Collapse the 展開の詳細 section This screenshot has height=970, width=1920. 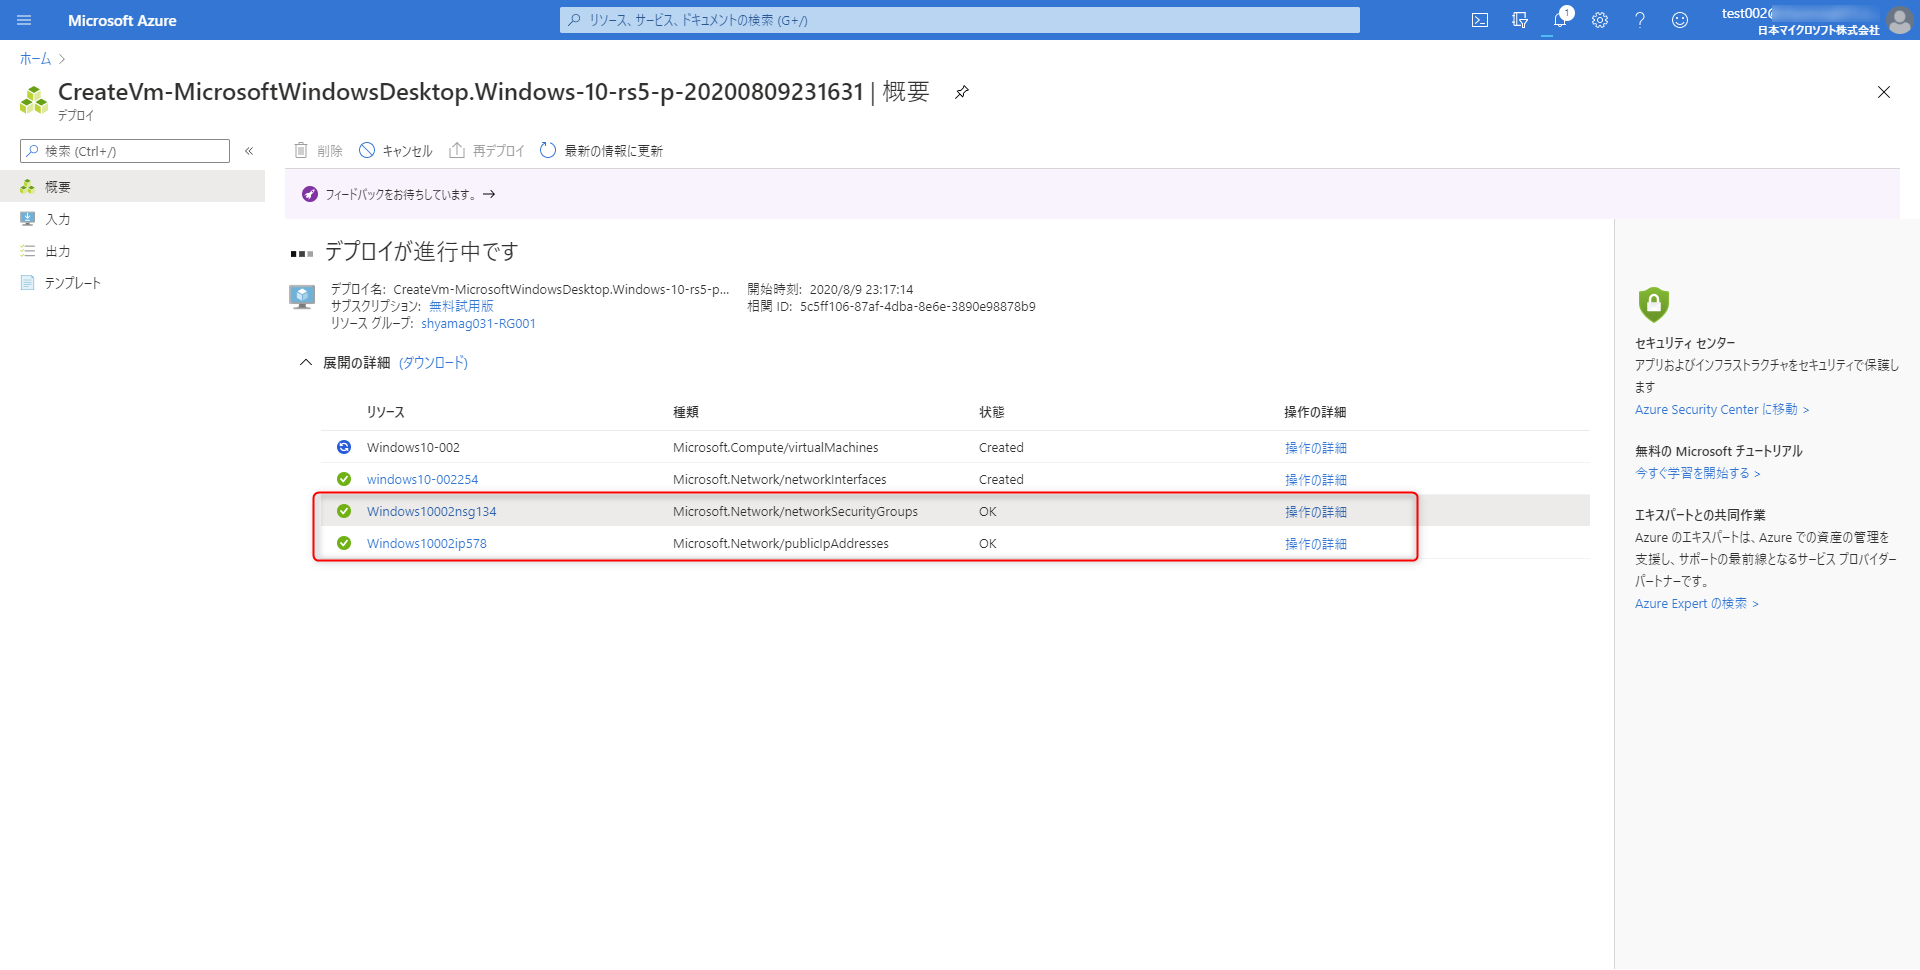click(306, 363)
